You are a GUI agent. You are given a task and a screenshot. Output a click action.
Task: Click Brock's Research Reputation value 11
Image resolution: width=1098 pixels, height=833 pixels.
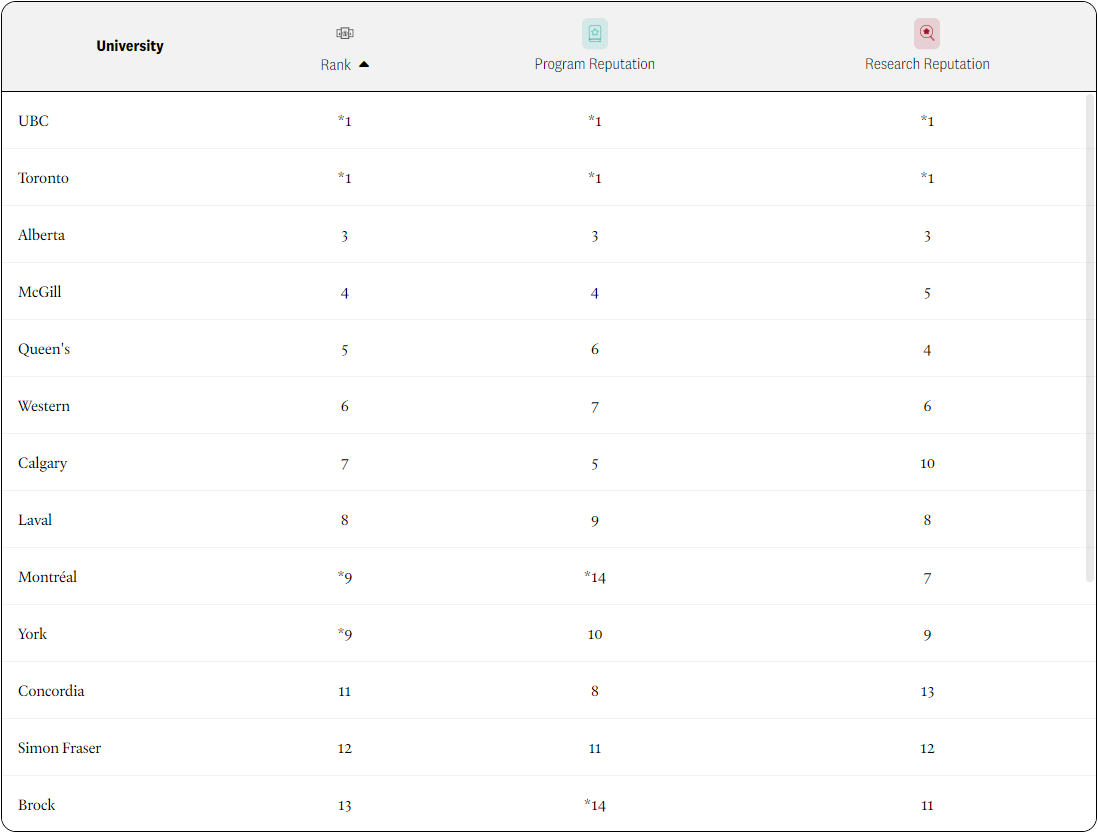pos(927,806)
